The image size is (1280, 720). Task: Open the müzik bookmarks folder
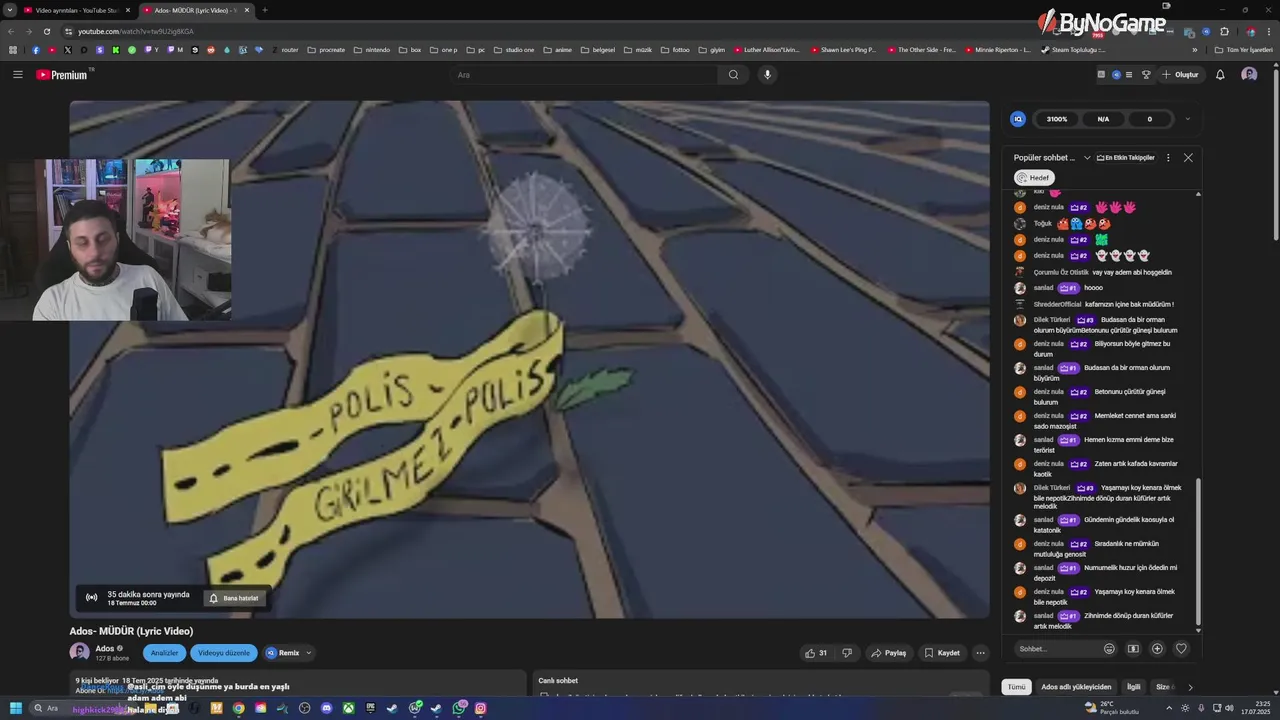(x=638, y=49)
